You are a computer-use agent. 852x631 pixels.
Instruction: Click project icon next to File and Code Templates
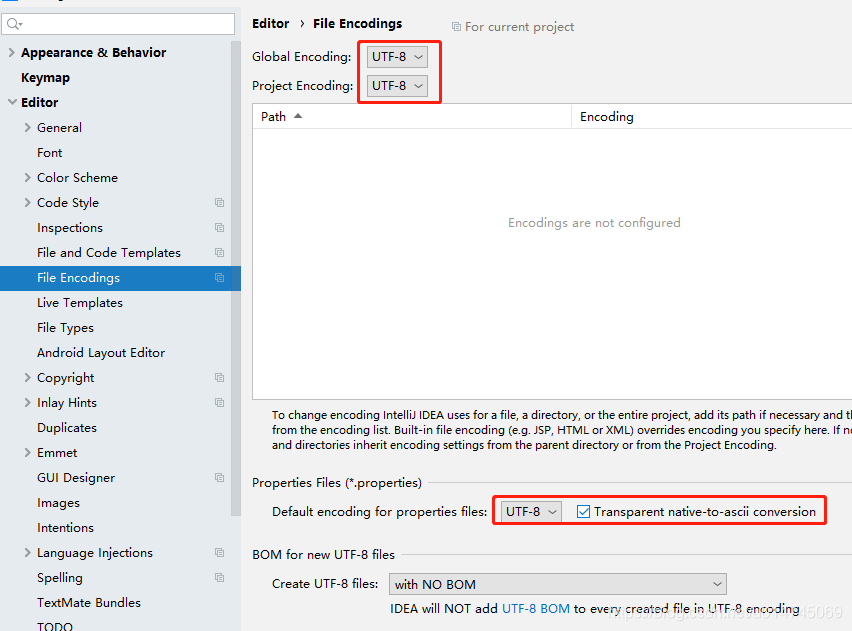pos(220,253)
